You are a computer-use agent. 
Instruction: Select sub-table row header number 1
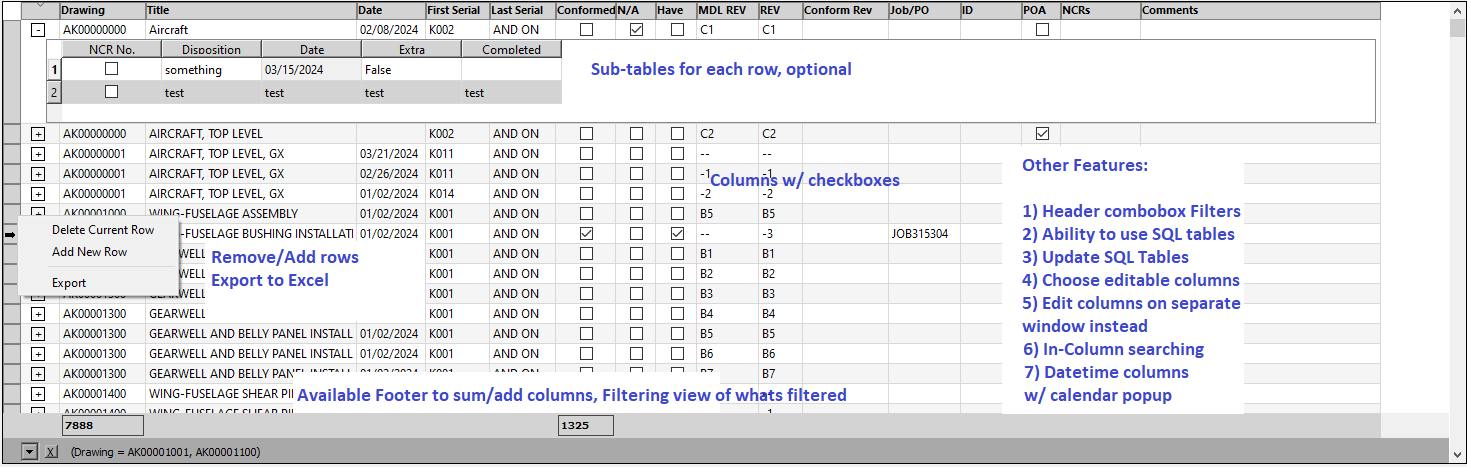tap(55, 70)
